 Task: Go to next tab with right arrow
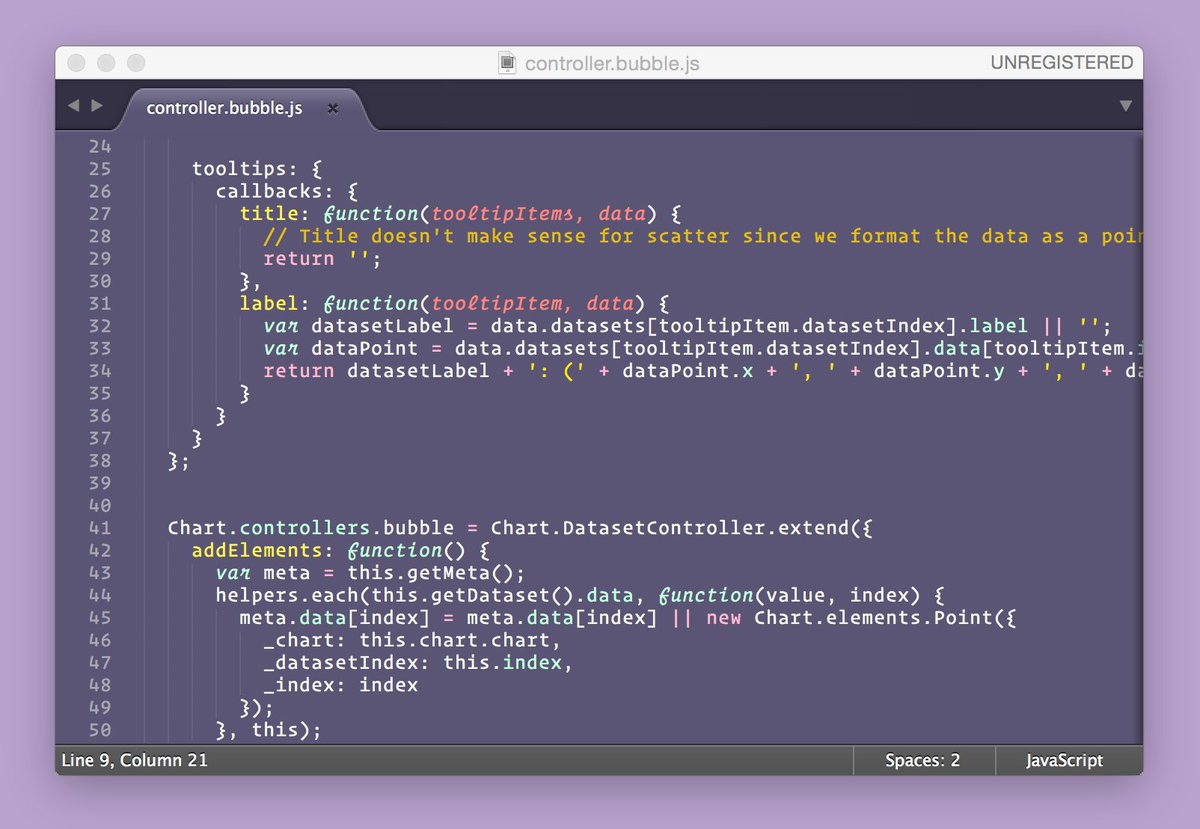click(97, 105)
